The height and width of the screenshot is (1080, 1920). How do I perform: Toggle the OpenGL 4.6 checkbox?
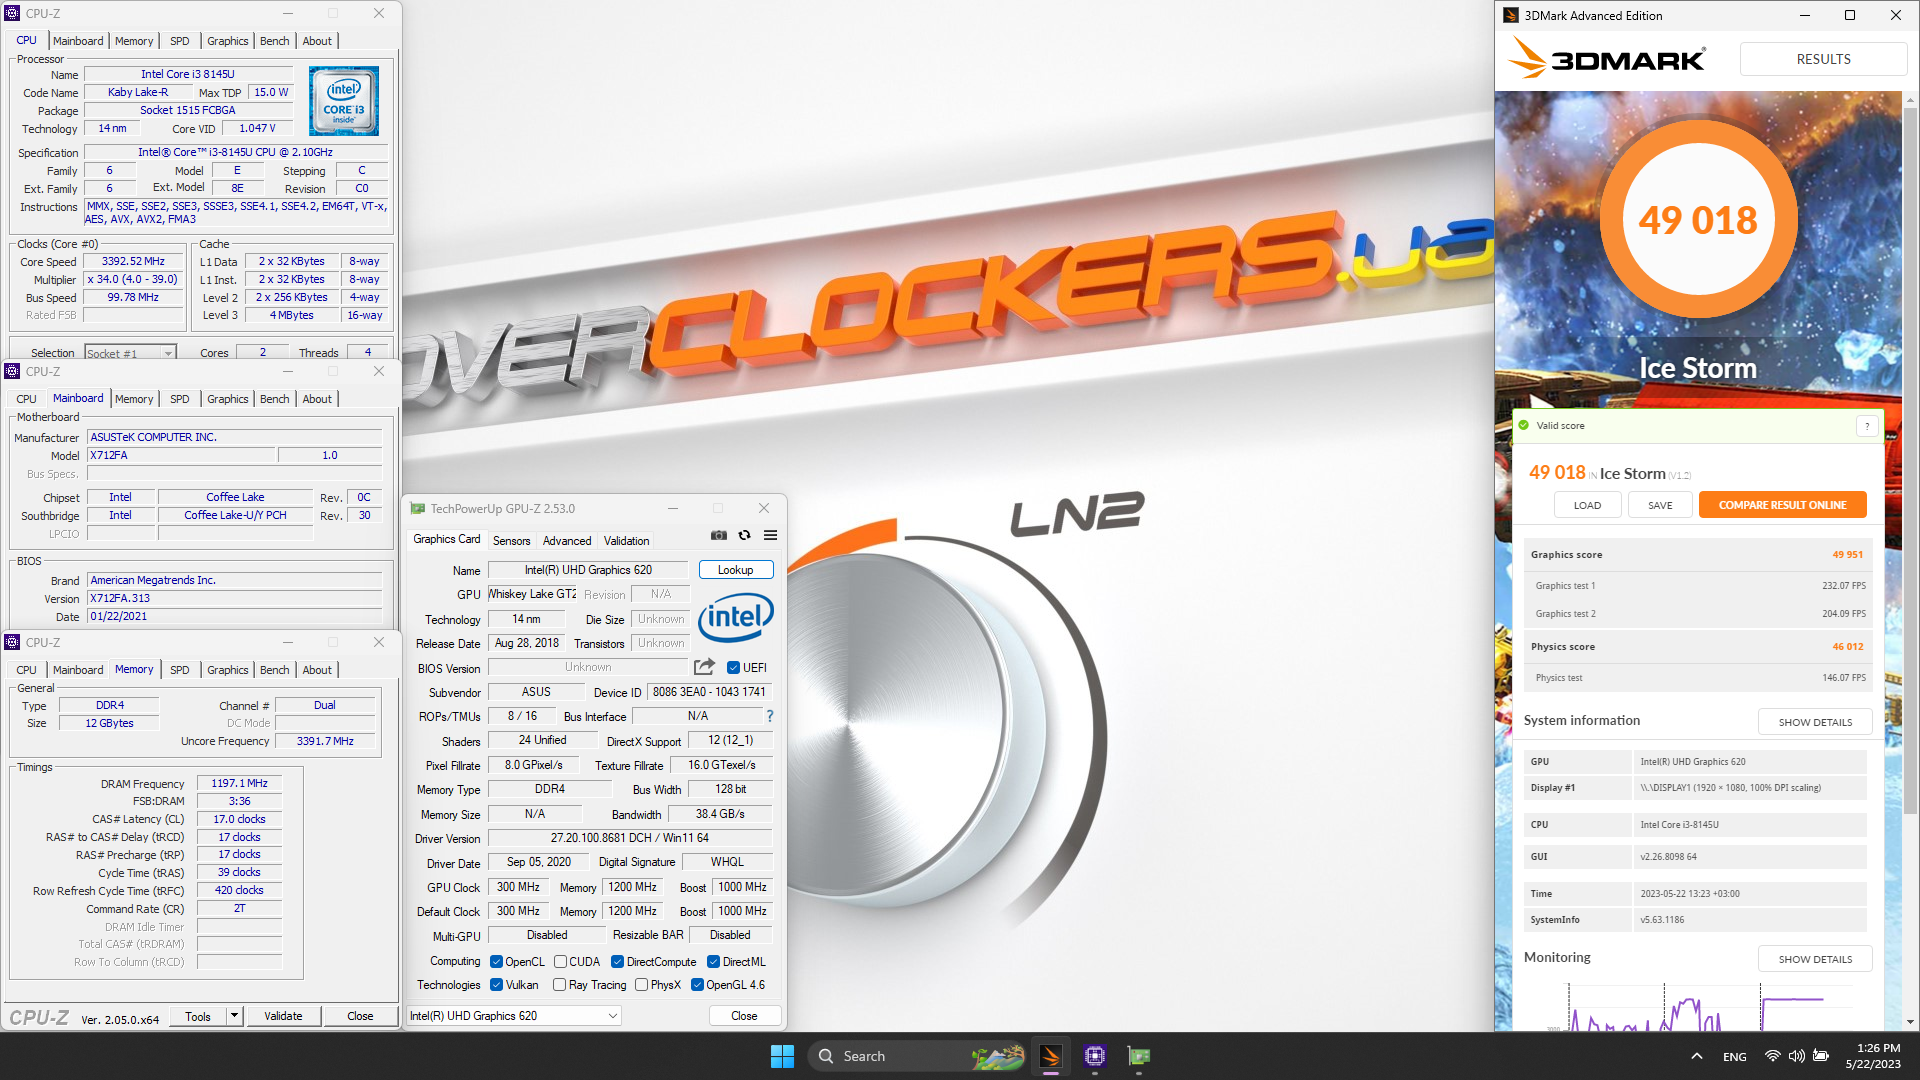pyautogui.click(x=697, y=985)
